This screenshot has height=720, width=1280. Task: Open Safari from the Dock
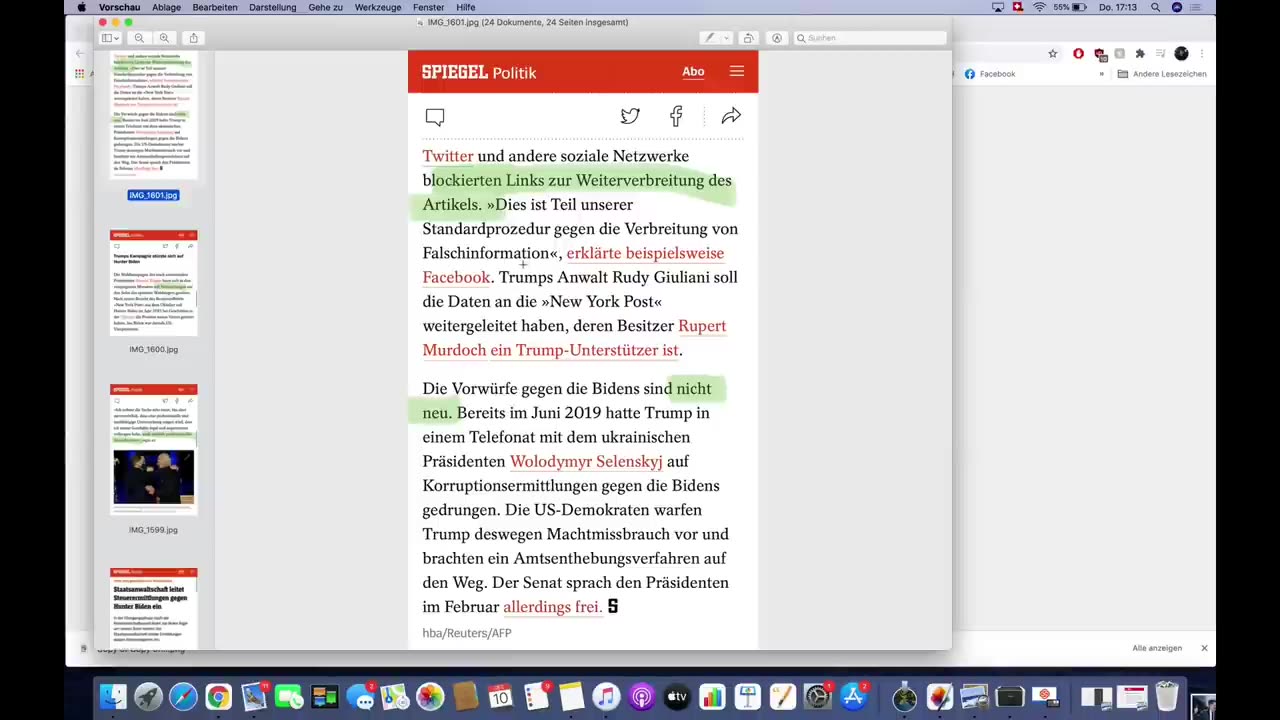[183, 697]
